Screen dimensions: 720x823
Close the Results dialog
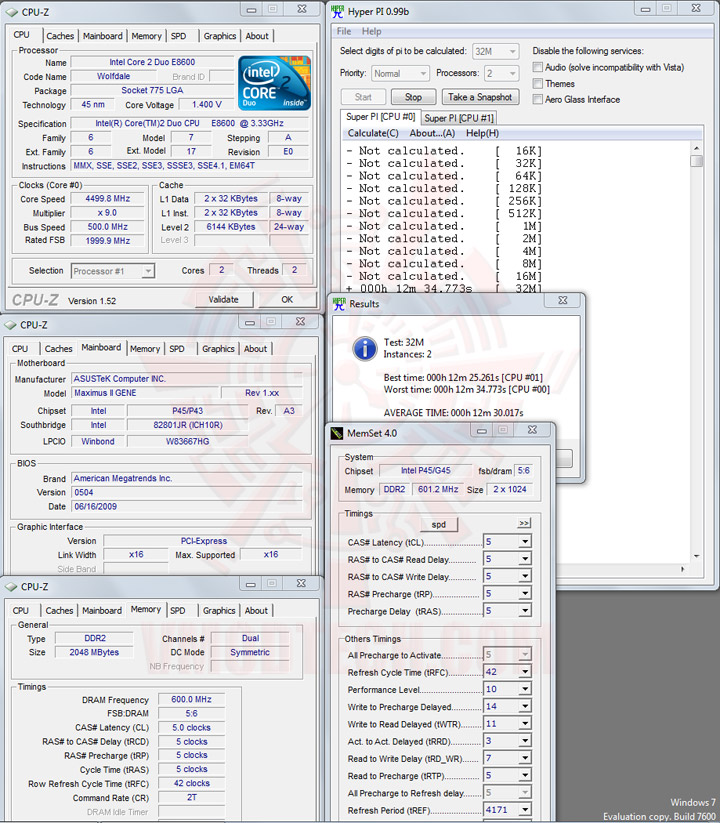(563, 300)
